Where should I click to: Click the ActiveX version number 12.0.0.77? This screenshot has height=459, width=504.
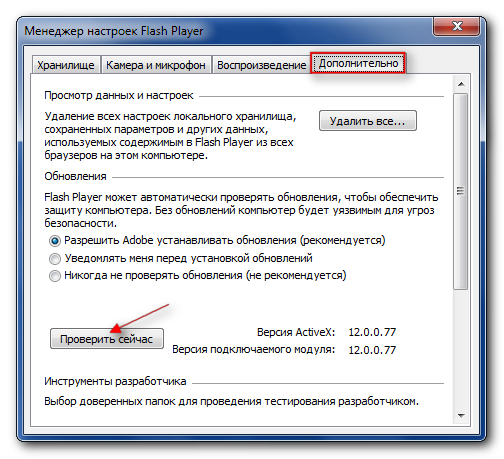coord(372,332)
